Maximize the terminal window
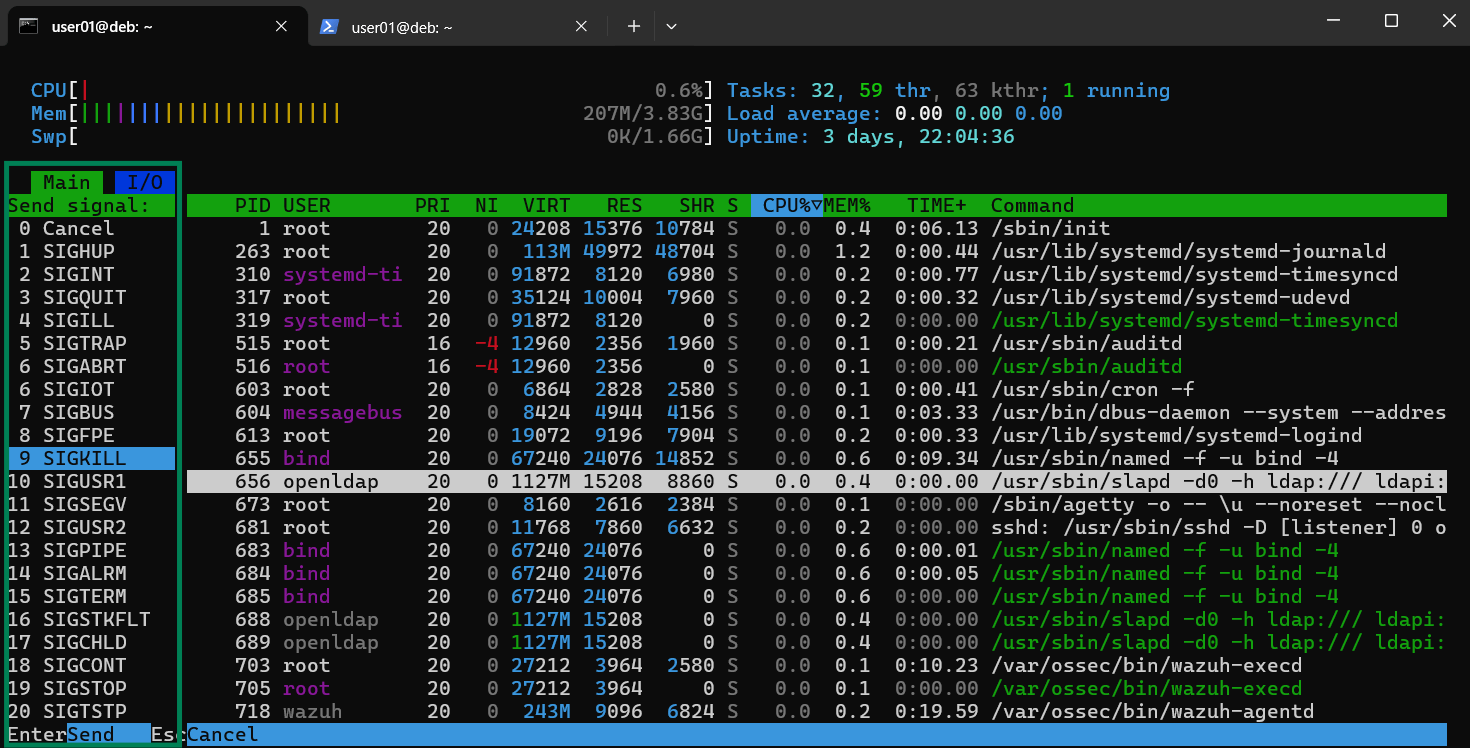The height and width of the screenshot is (748, 1470). [x=1391, y=21]
